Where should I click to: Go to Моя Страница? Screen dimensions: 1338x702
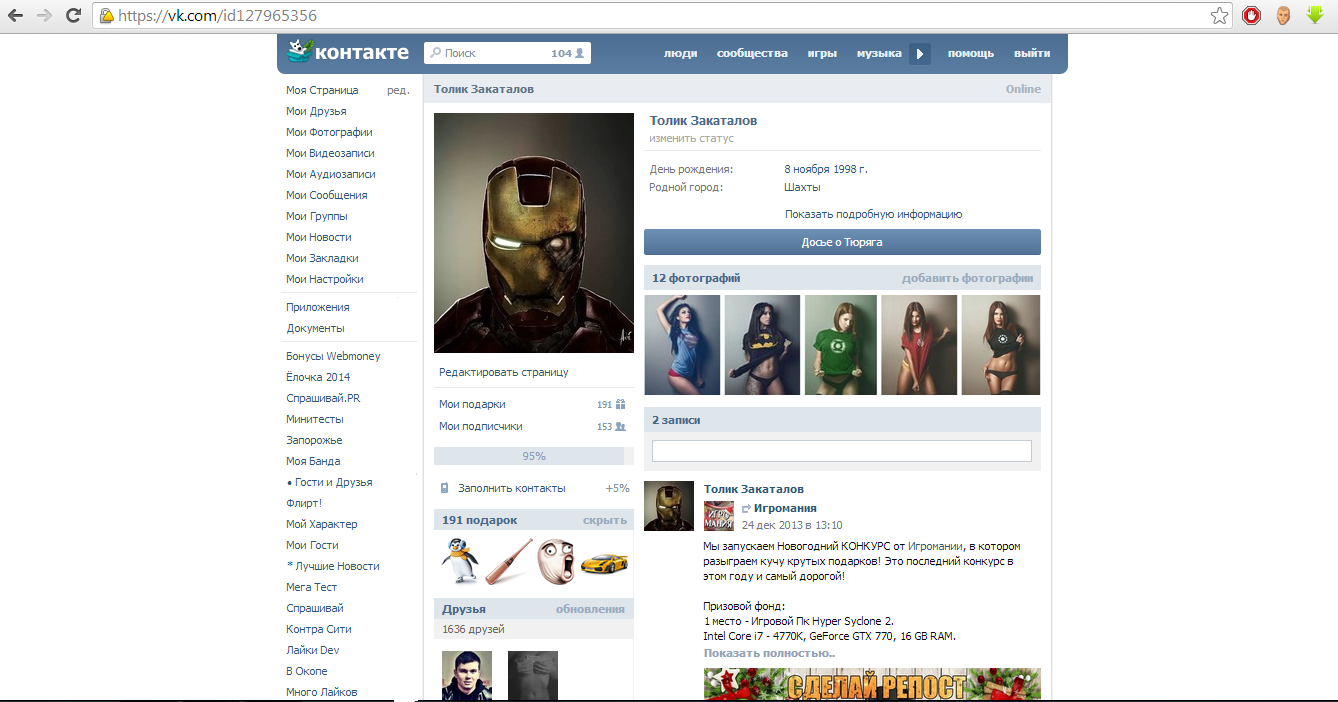(322, 90)
